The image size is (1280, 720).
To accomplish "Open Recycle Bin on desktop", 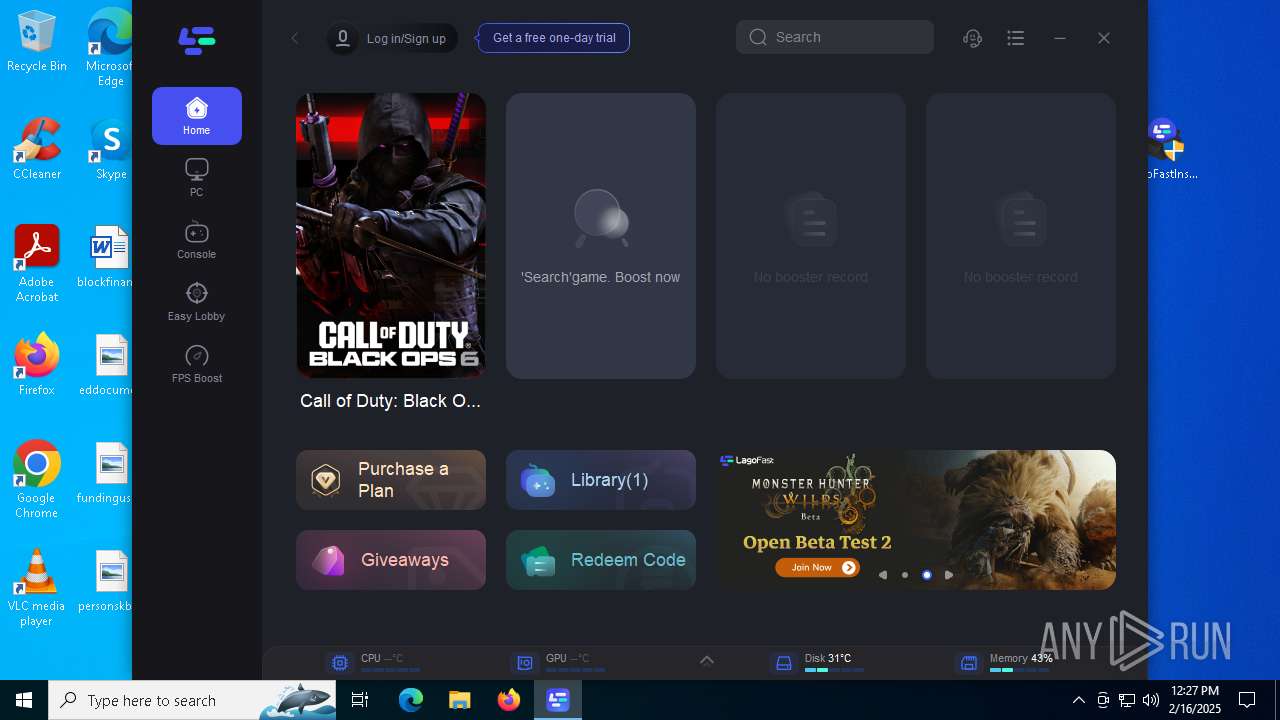I will [x=37, y=42].
